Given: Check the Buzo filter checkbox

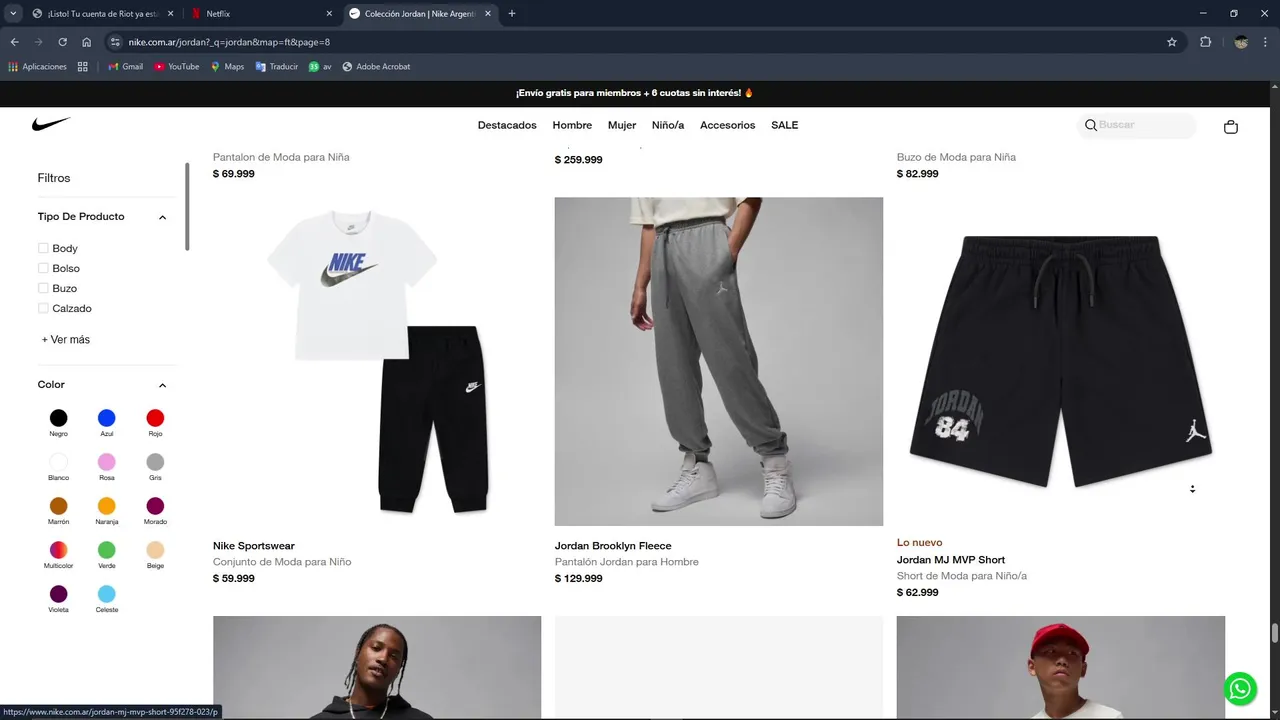Looking at the screenshot, I should tap(43, 288).
